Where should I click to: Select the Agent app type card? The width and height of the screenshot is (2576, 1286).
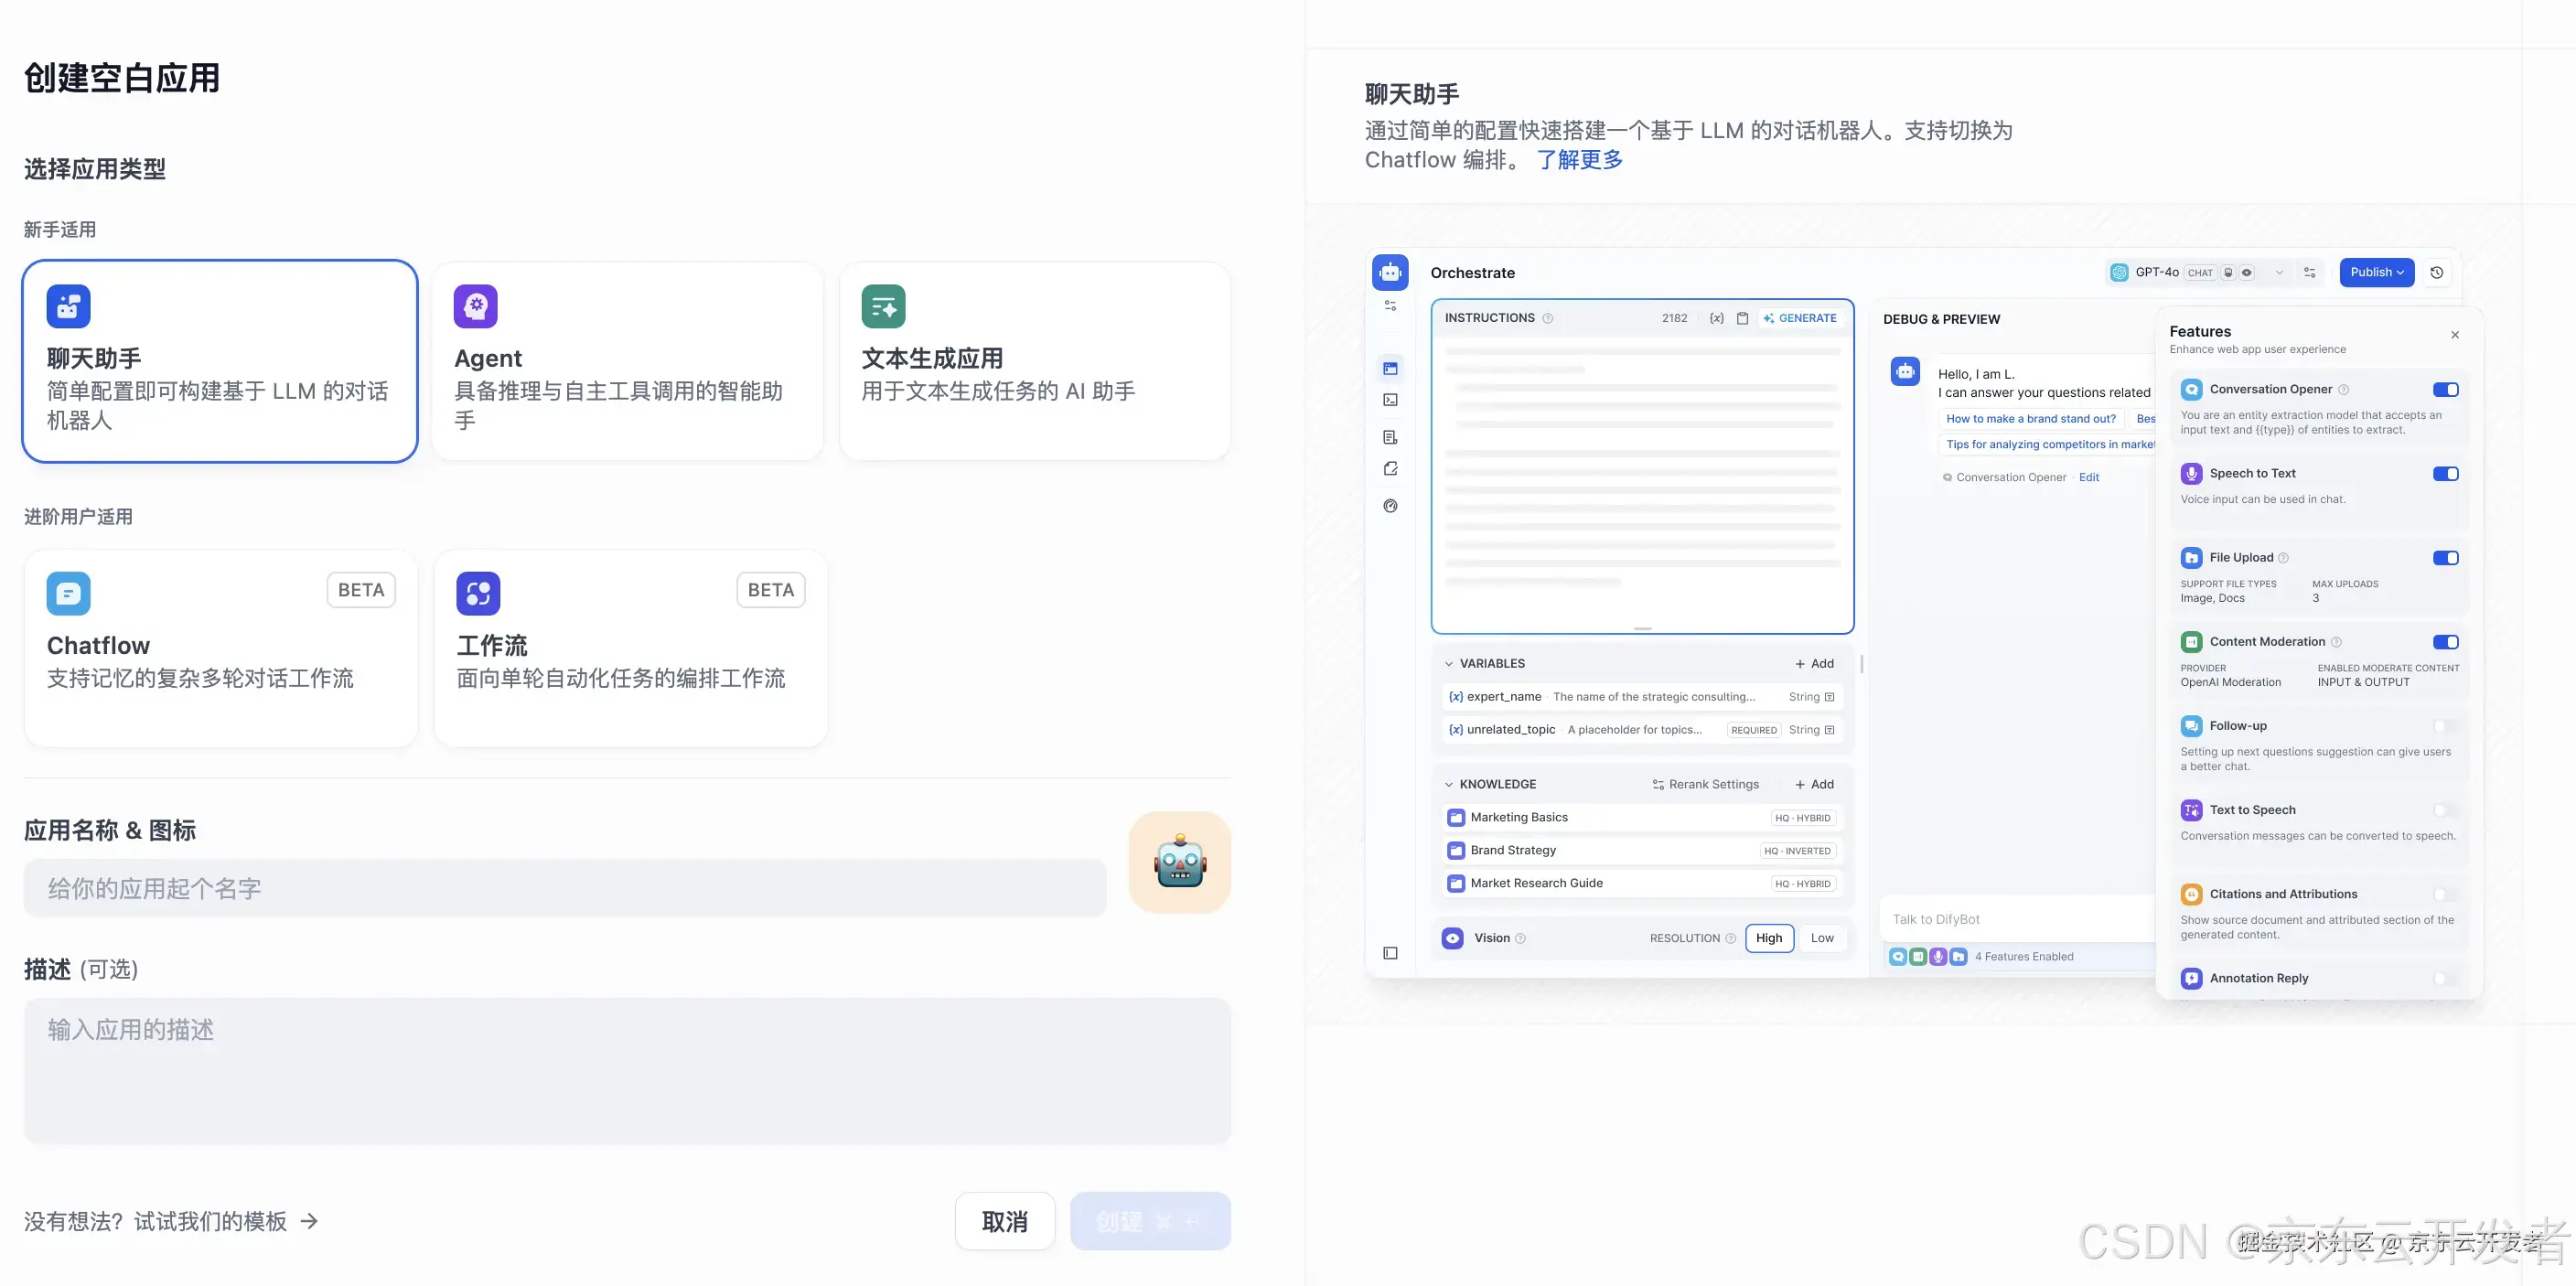point(627,361)
